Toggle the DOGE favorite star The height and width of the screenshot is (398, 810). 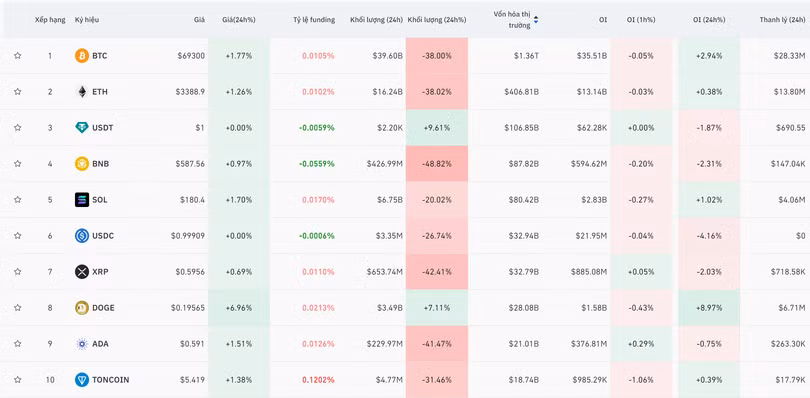point(18,308)
